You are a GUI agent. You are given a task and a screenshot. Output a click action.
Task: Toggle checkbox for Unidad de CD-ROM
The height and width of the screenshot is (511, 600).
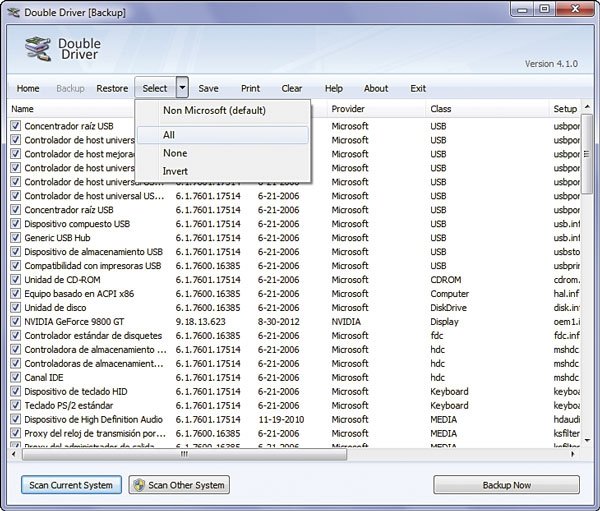(x=15, y=279)
